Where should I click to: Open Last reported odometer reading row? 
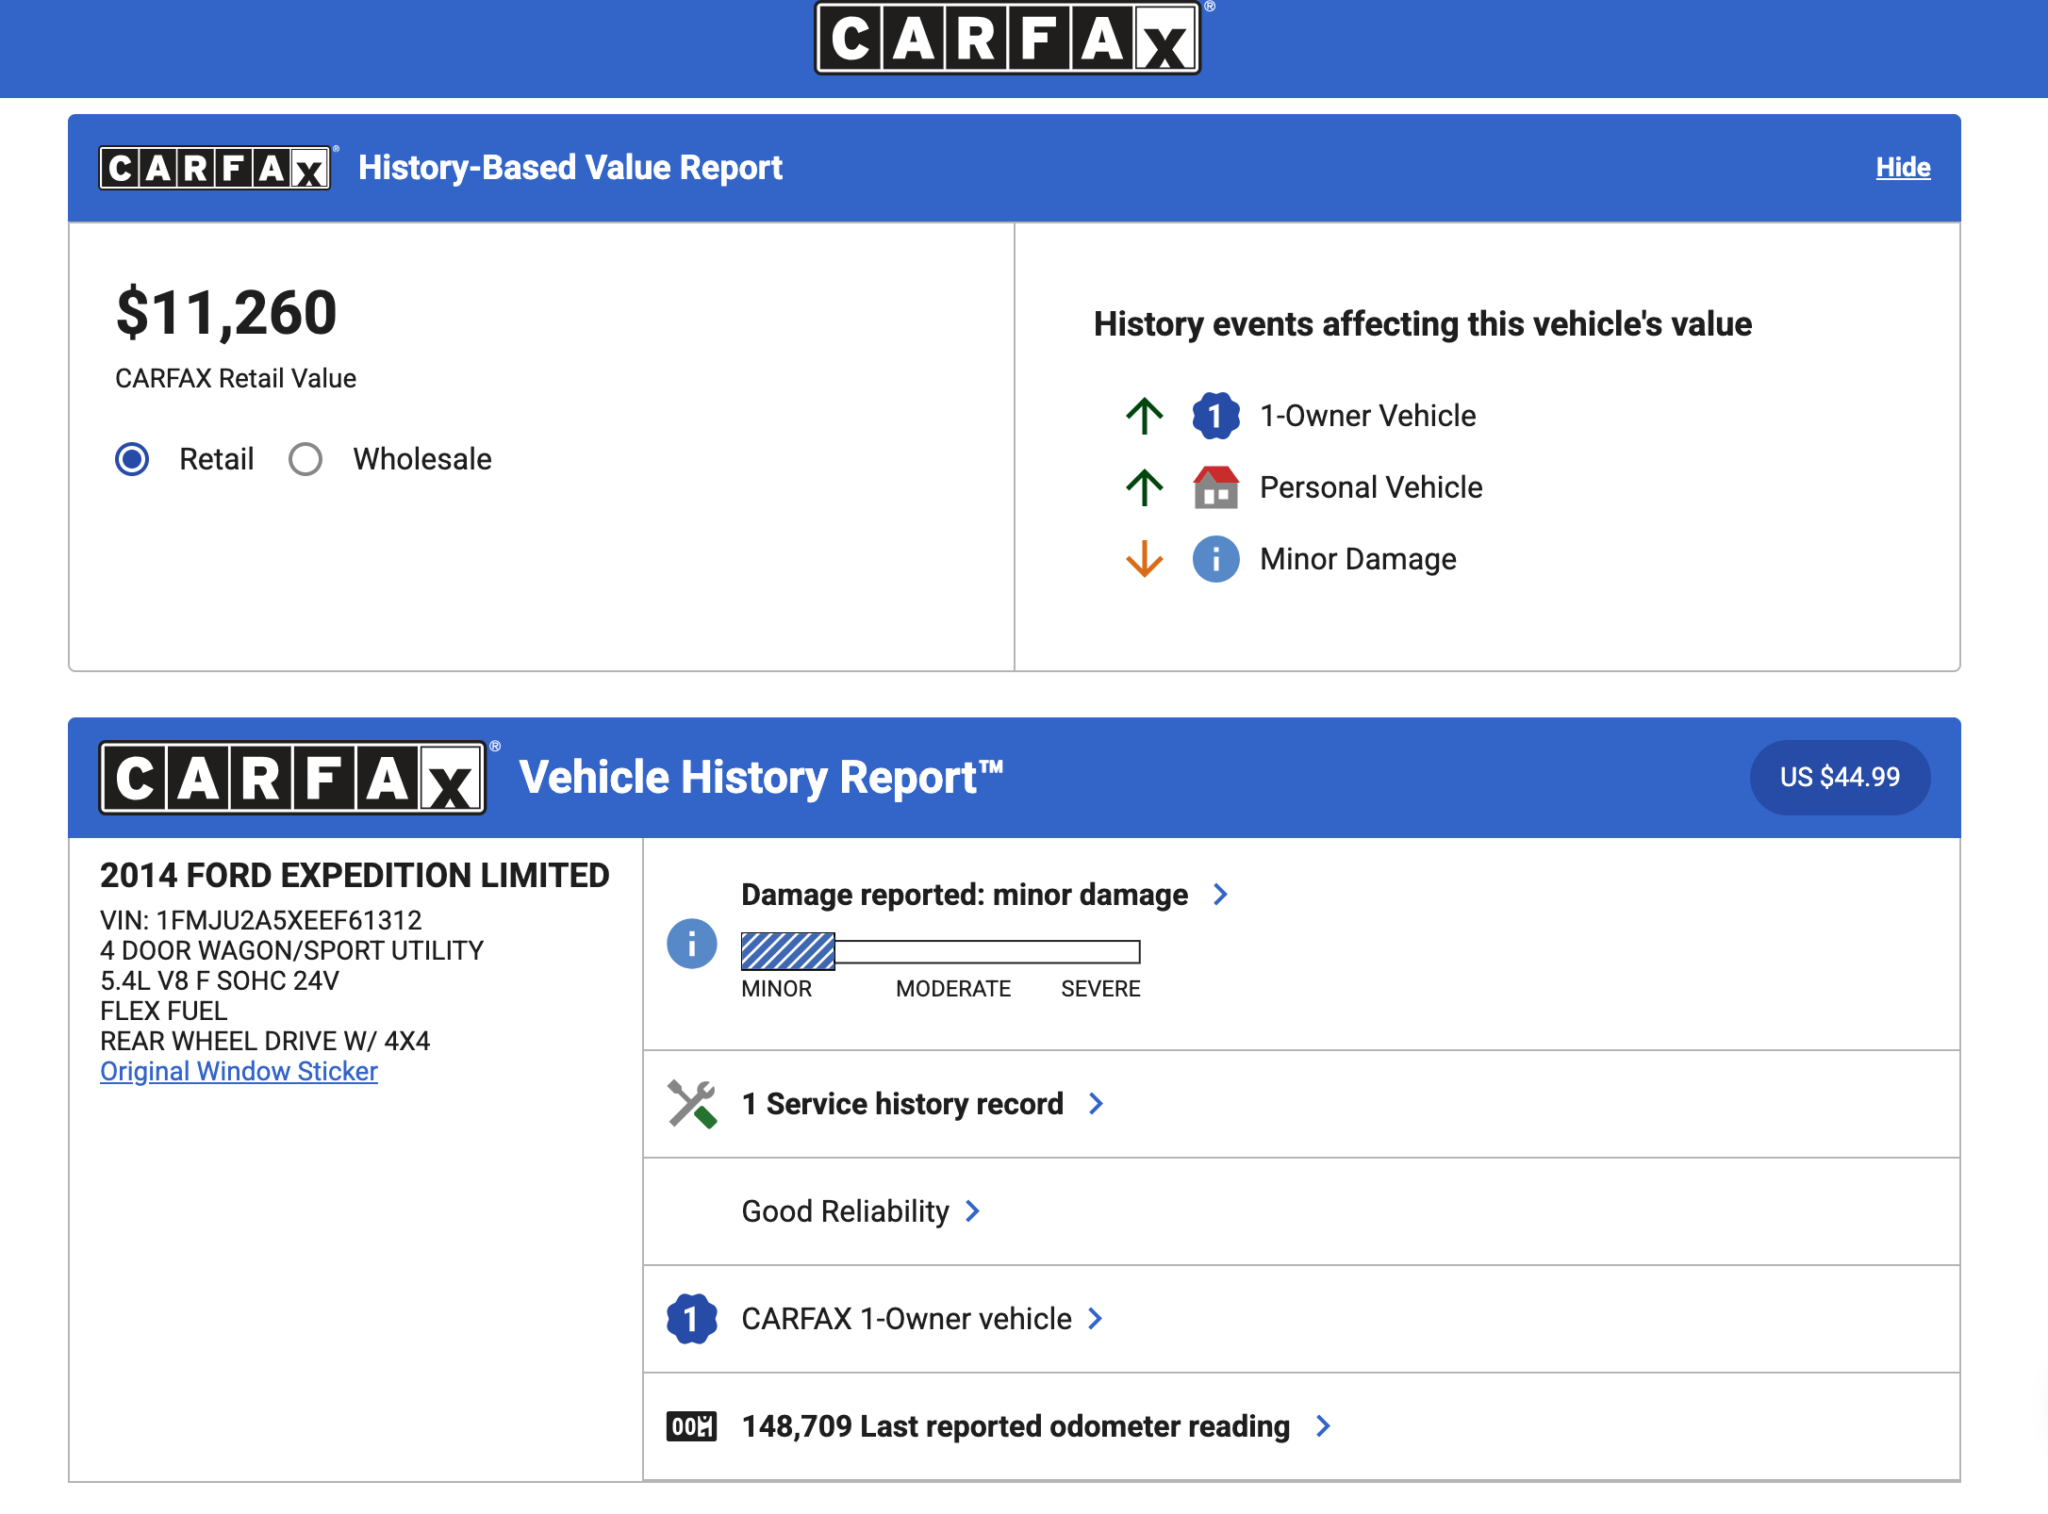(1015, 1426)
